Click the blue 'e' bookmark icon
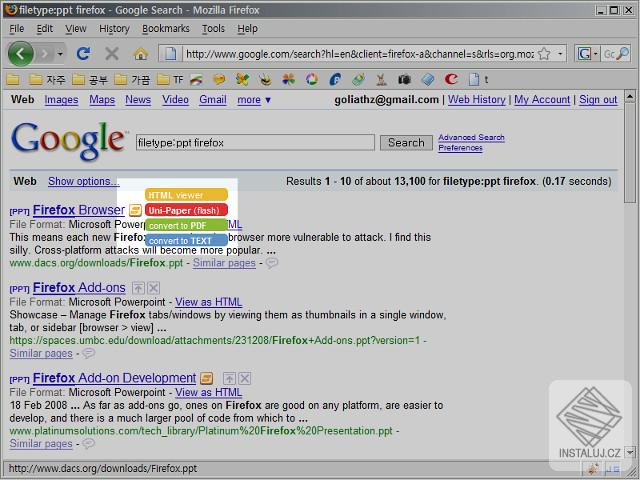 pos(335,80)
